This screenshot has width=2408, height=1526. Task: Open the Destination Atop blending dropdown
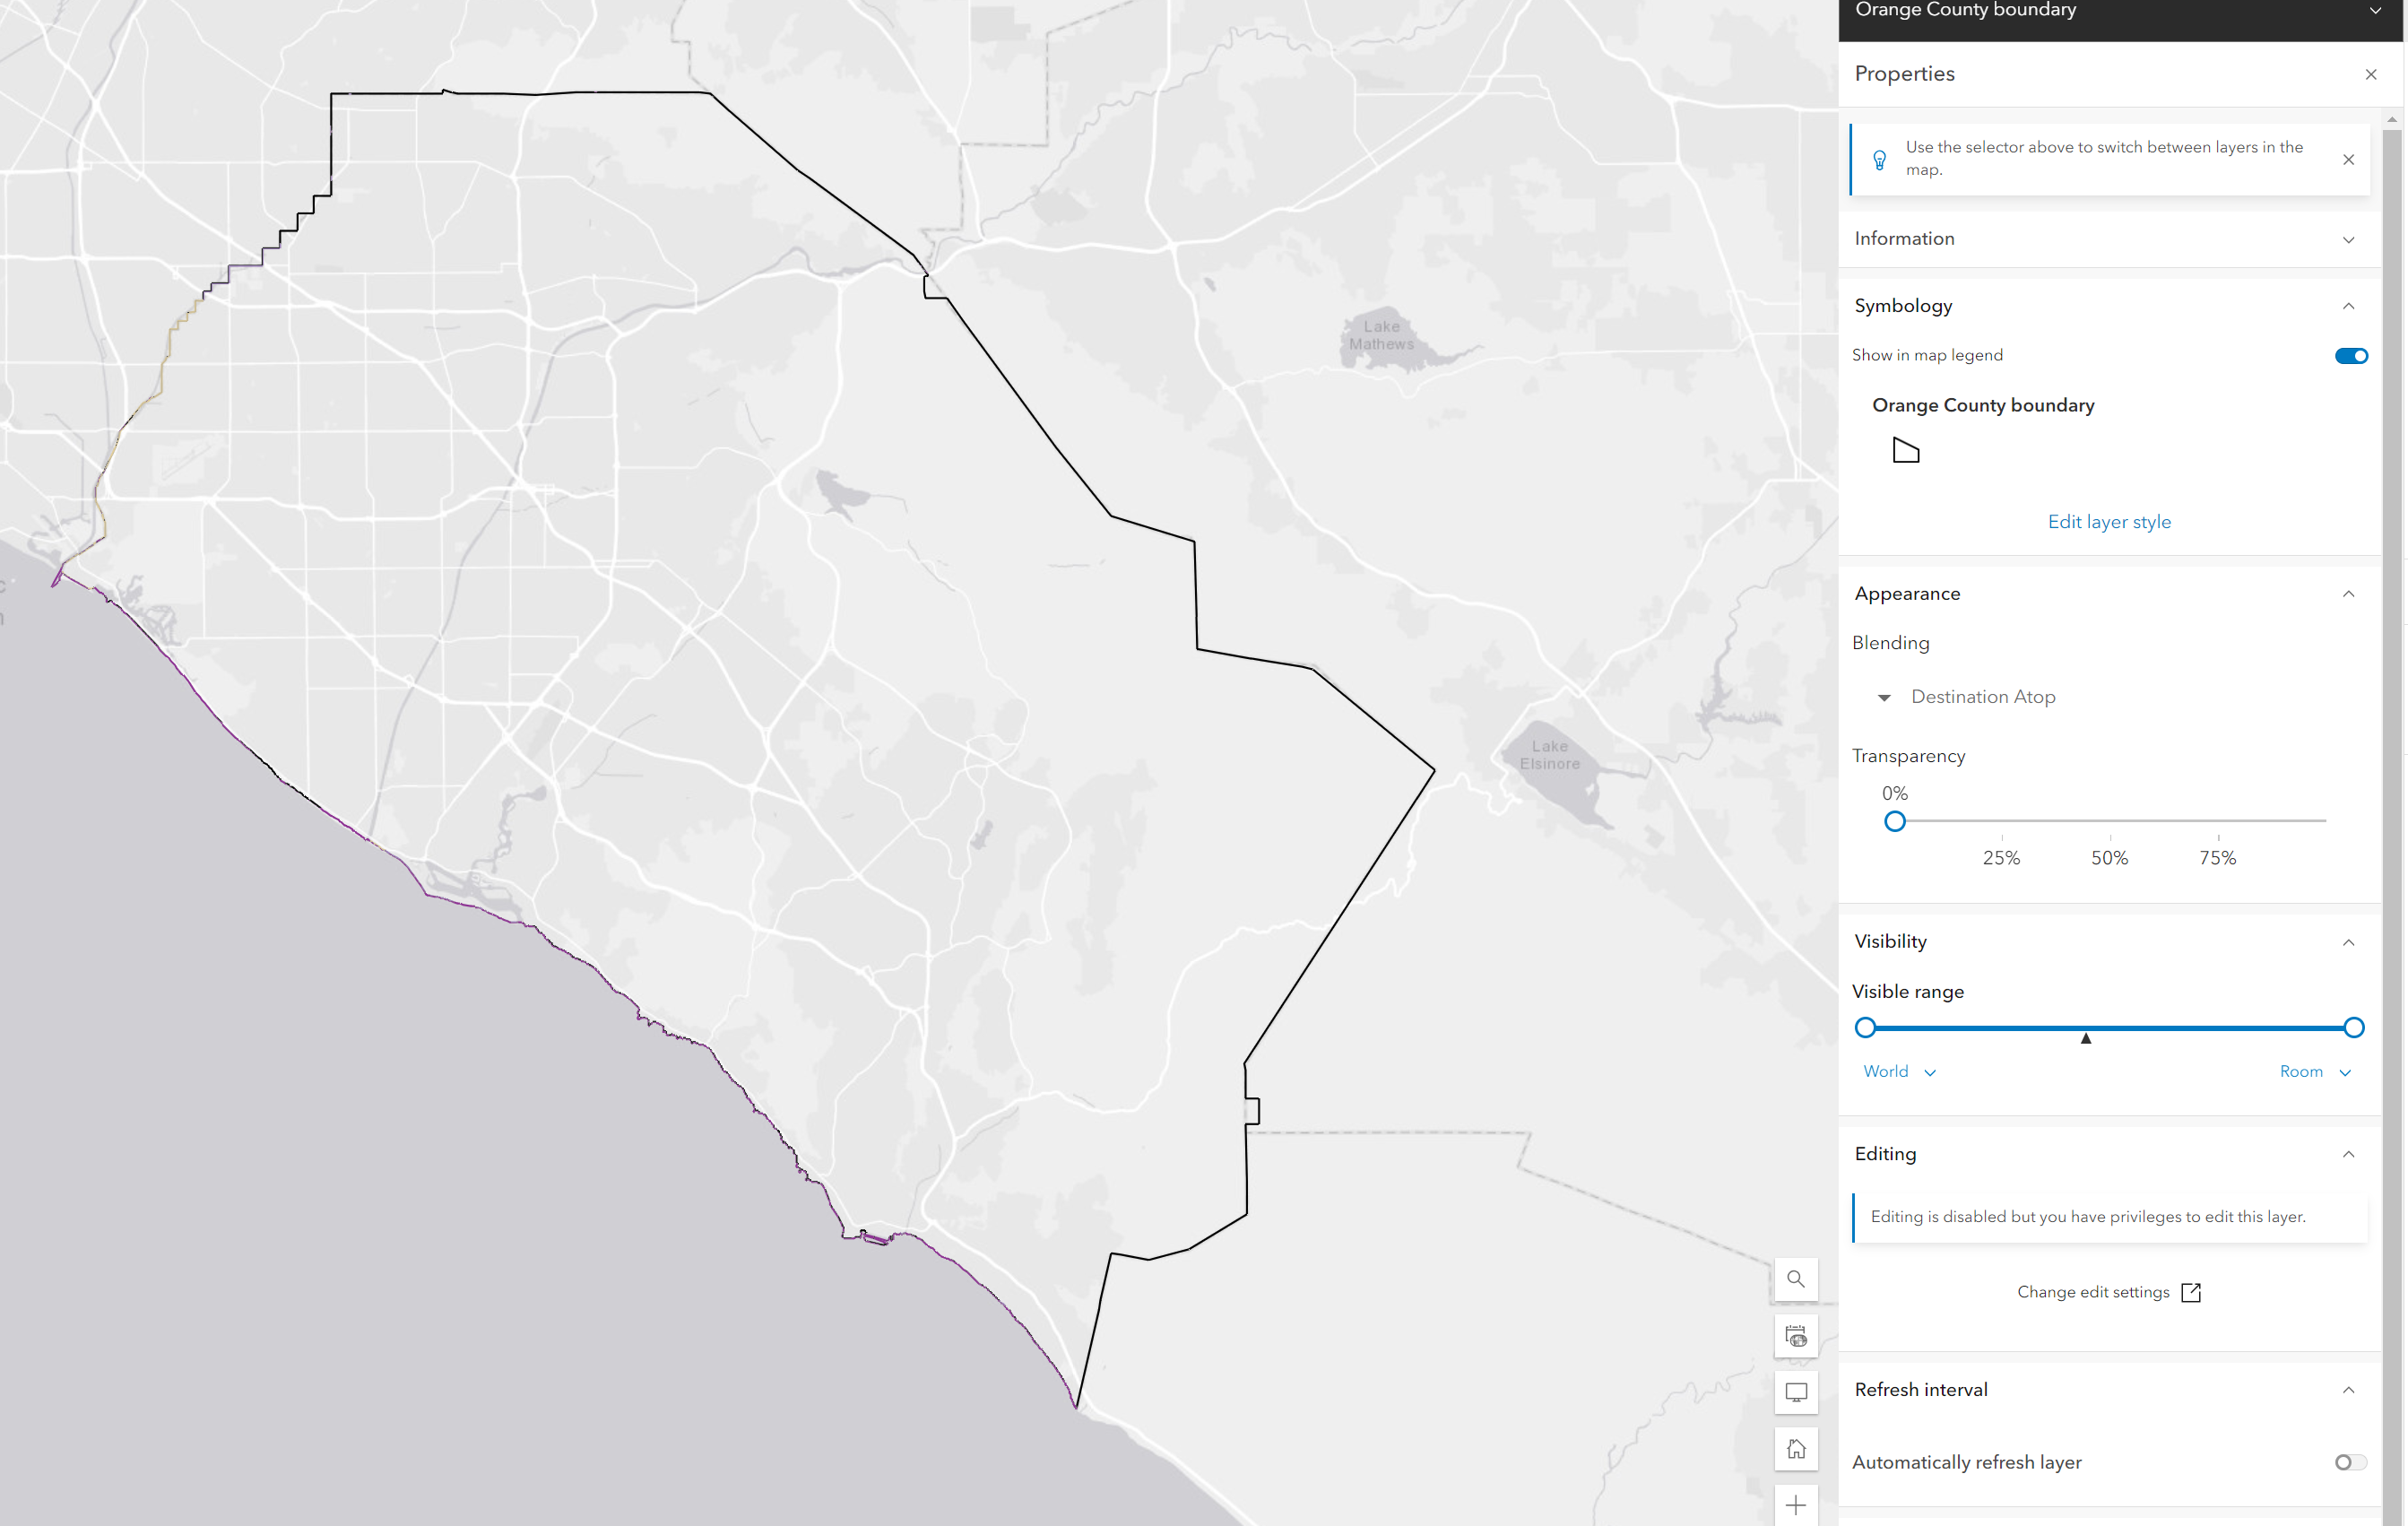[1966, 697]
